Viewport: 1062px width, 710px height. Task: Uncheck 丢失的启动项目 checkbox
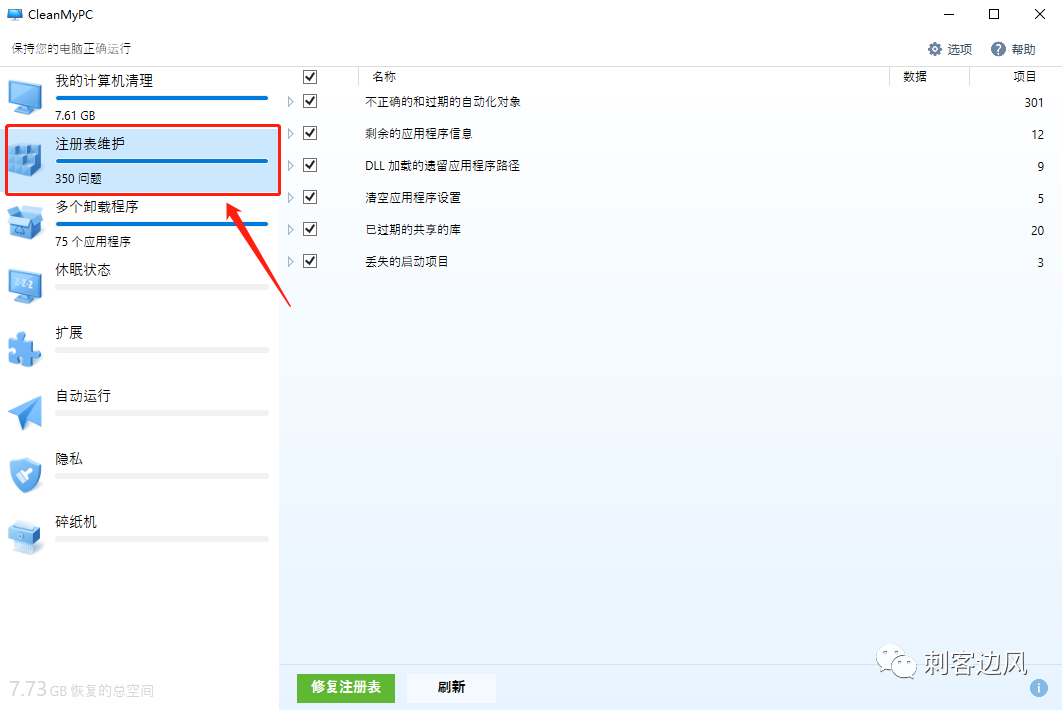(310, 261)
